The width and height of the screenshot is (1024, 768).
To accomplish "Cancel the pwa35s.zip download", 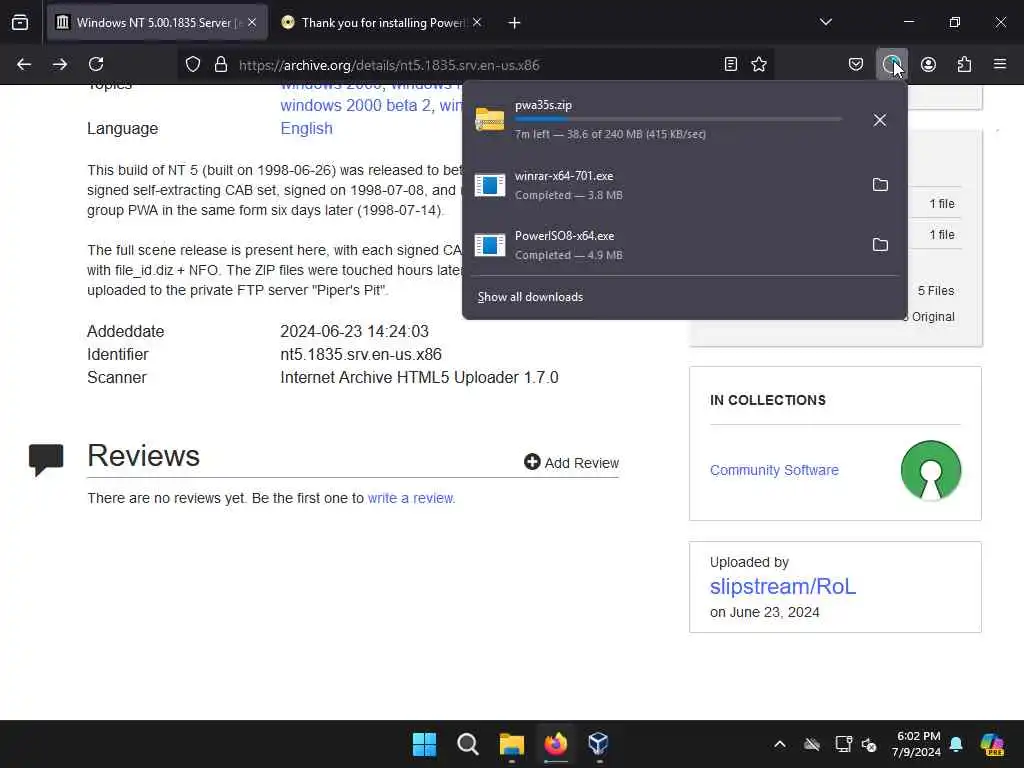I will click(880, 120).
